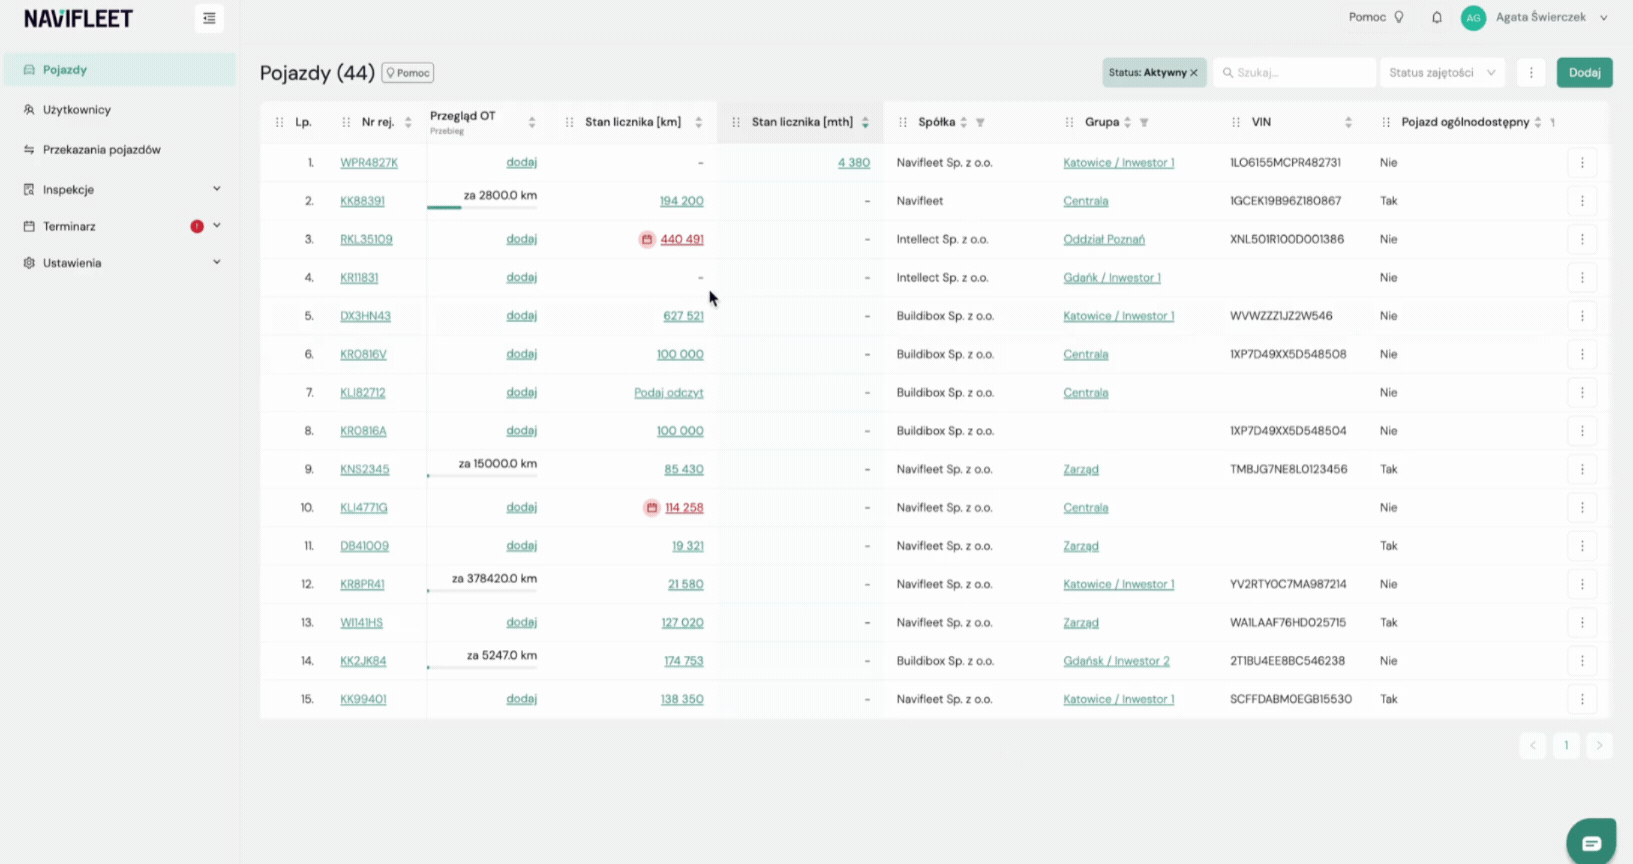The height and width of the screenshot is (864, 1633).
Task: Expand the Inspekcje sidebar section
Action: (x=217, y=189)
